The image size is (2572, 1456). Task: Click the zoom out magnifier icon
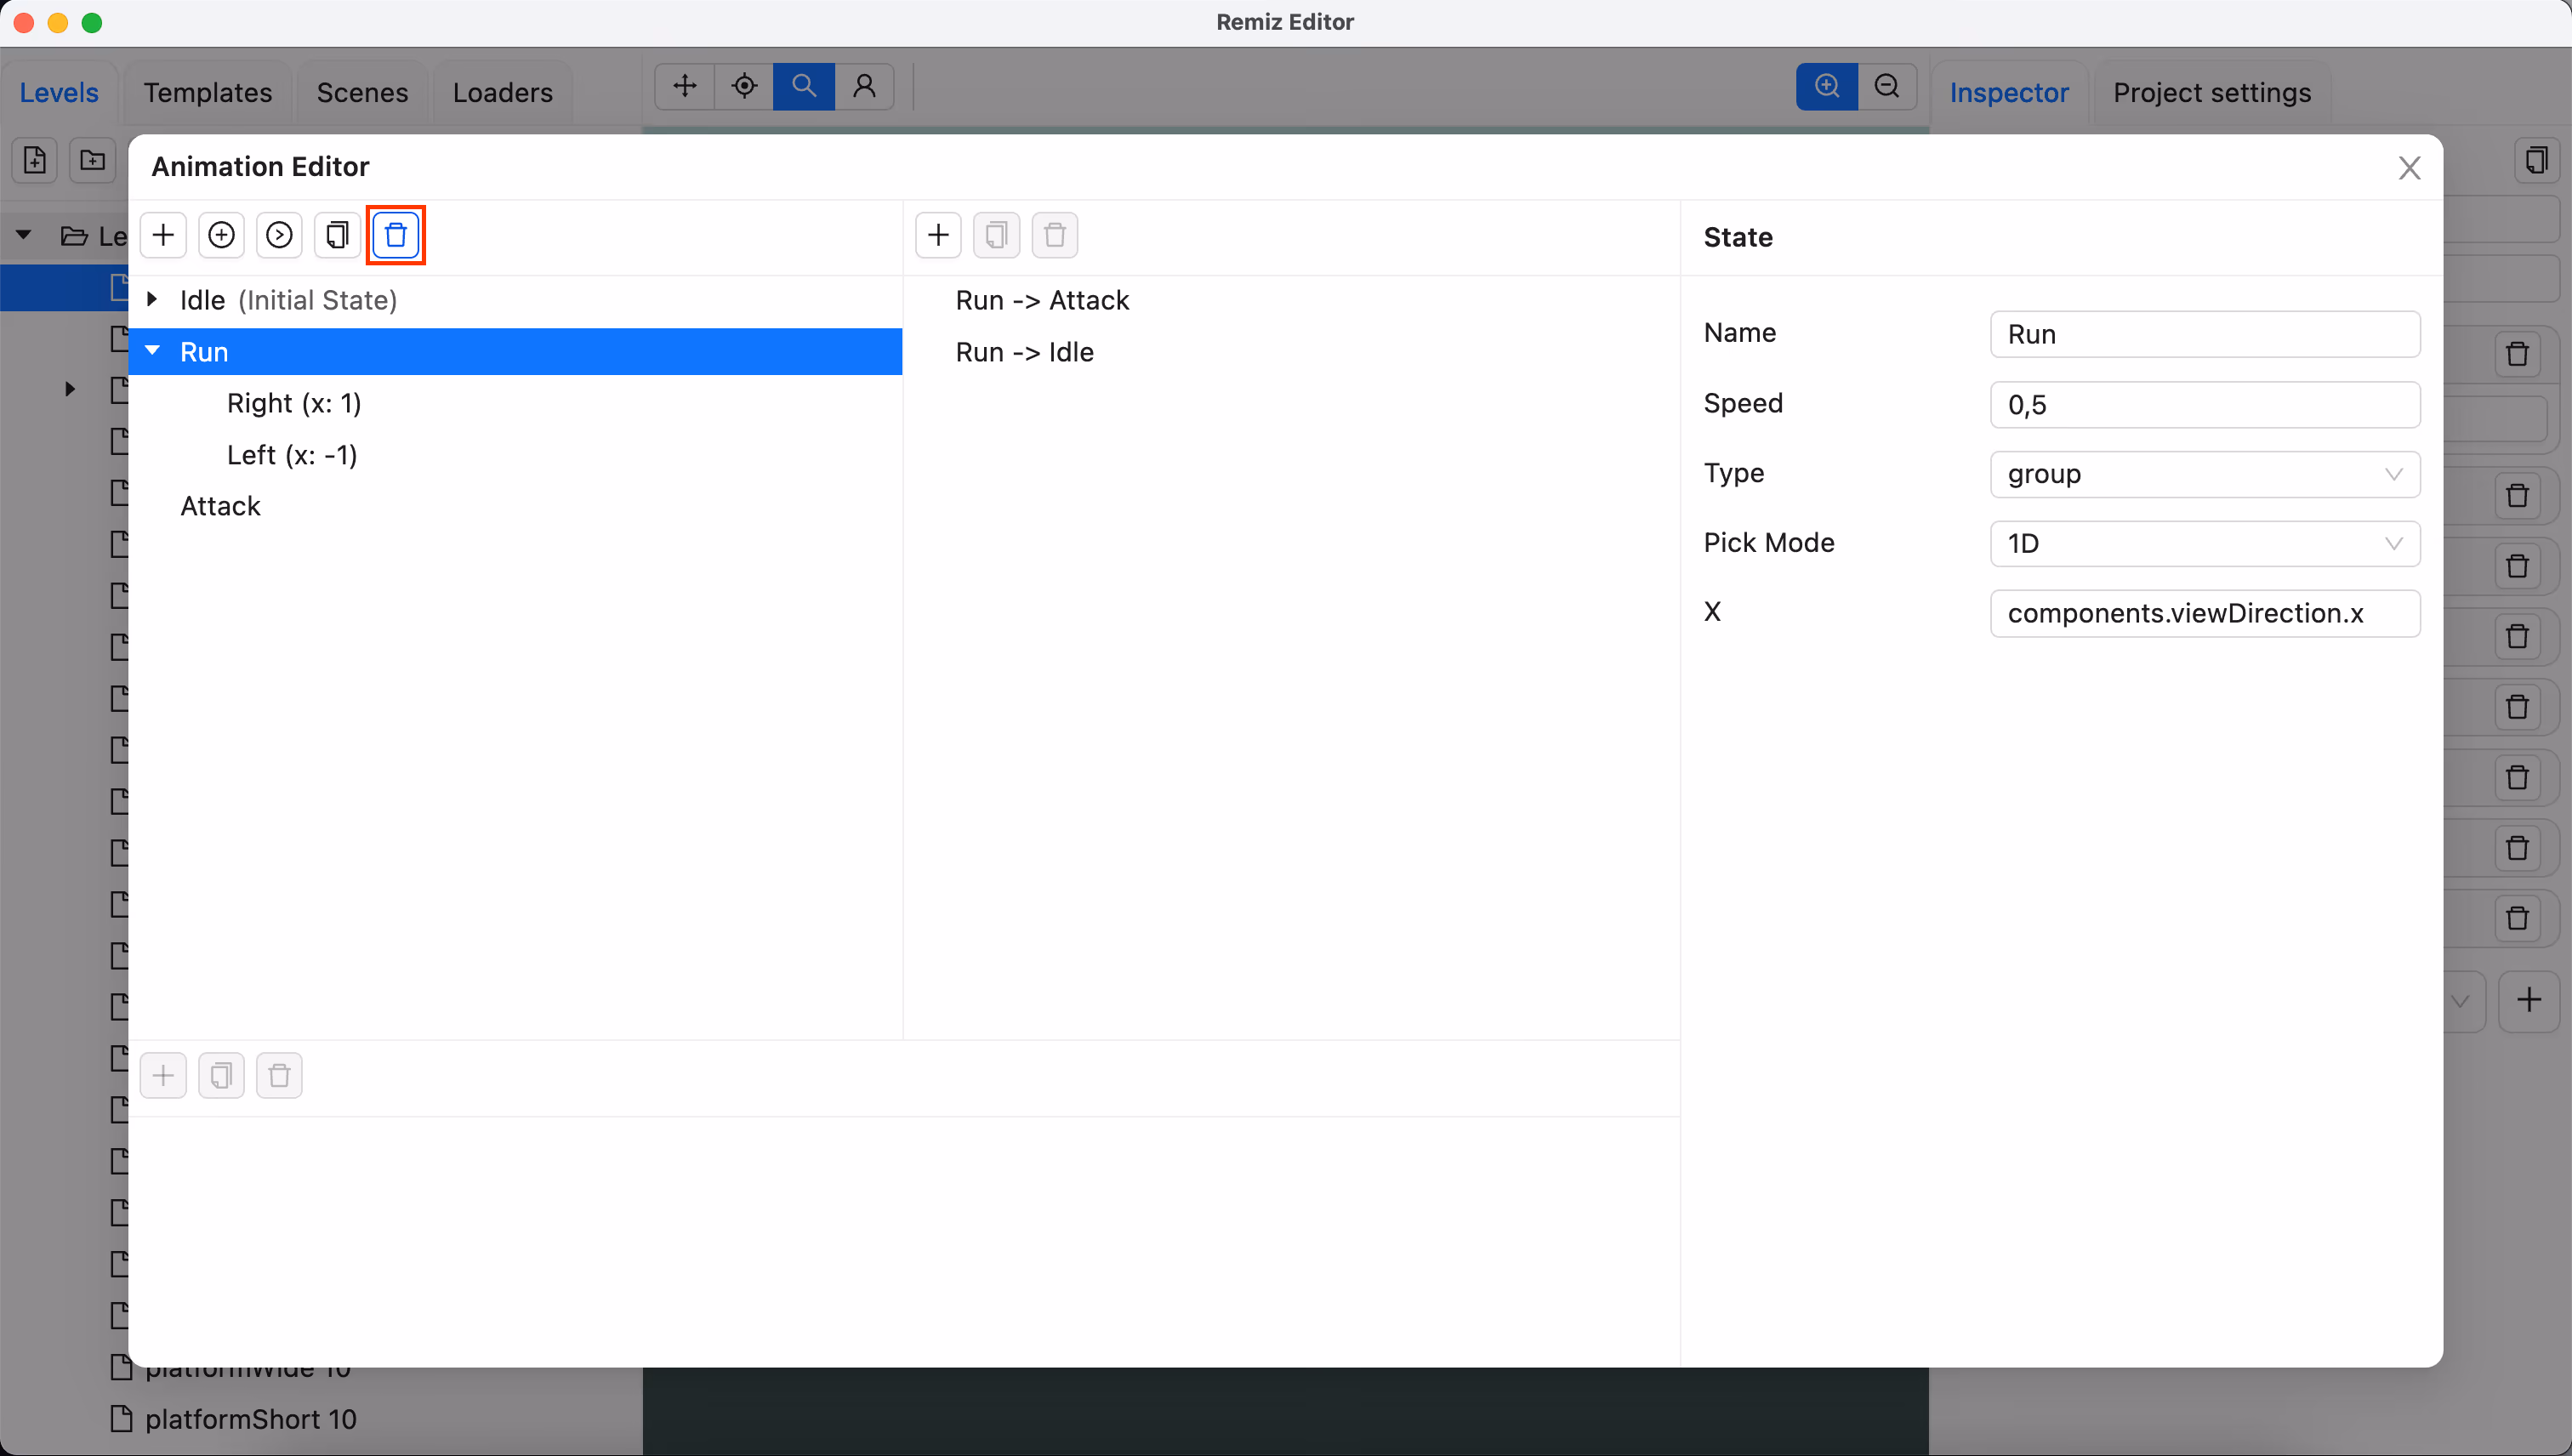[1887, 86]
